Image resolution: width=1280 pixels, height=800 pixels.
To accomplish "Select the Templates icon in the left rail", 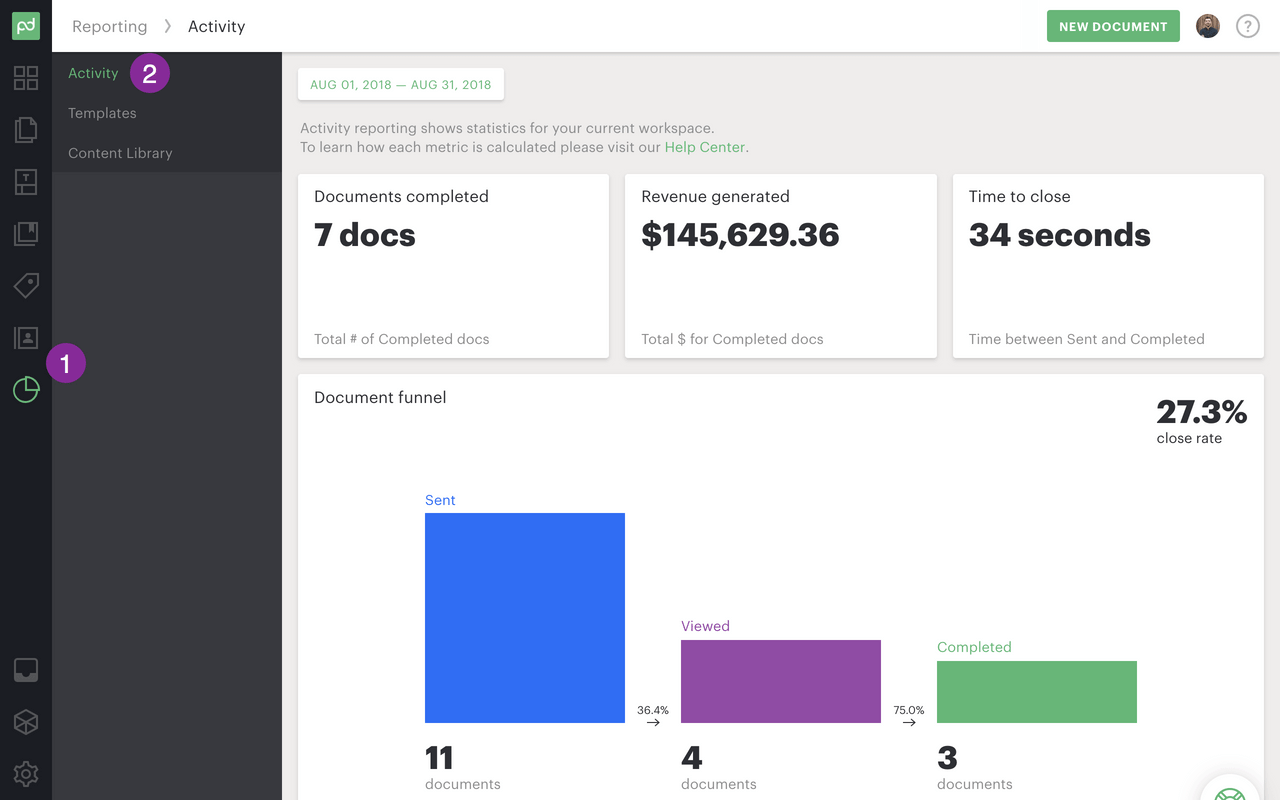I will [25, 182].
